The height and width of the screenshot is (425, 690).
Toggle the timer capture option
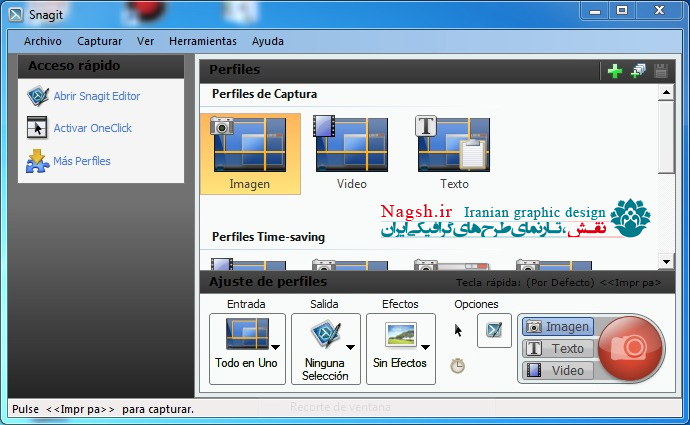point(458,366)
